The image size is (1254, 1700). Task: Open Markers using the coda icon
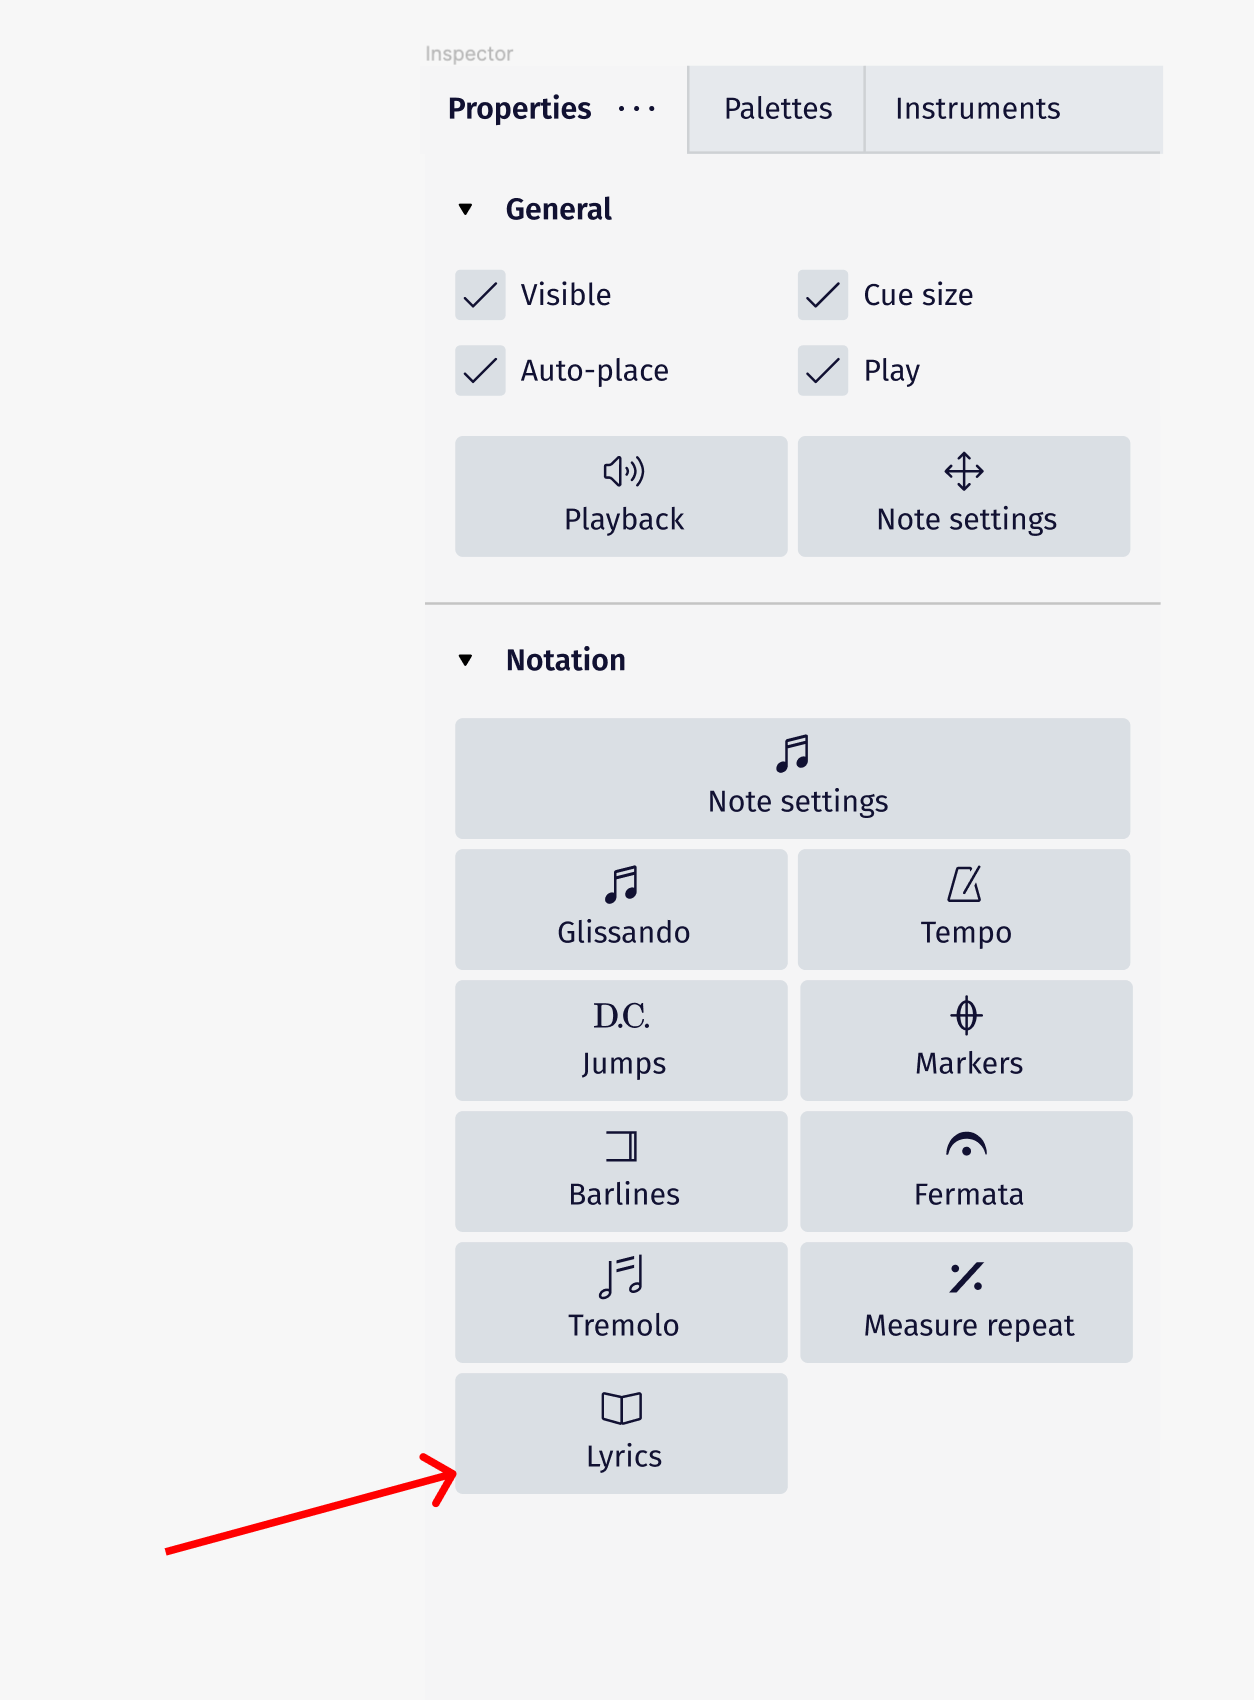tap(964, 1016)
